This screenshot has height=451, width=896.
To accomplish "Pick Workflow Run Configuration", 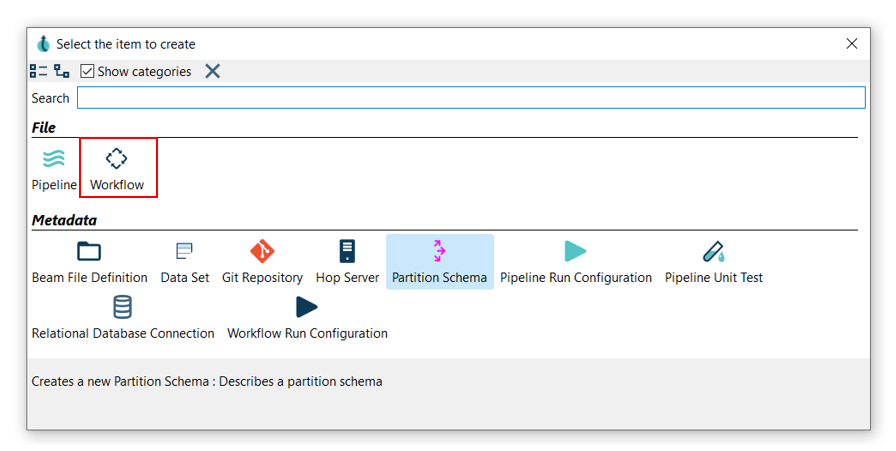I will point(307,317).
